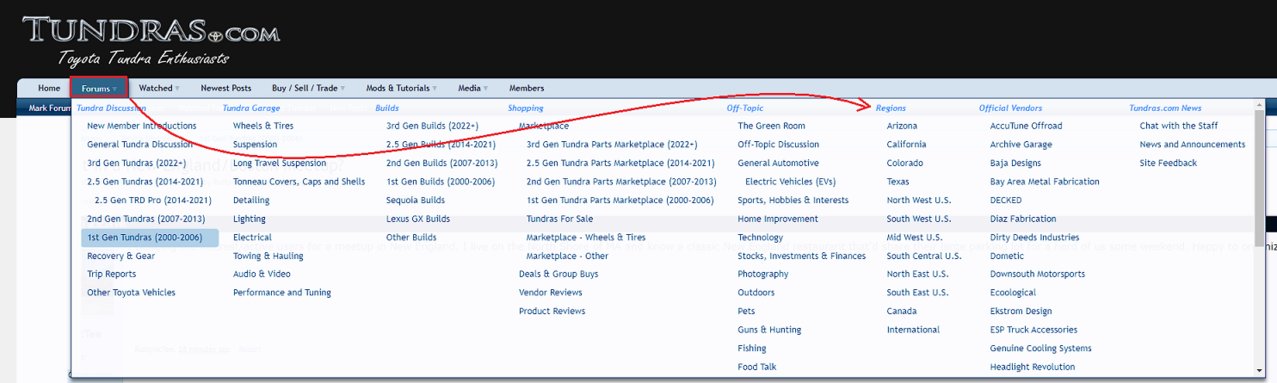Open Sequoia Builds forum
This screenshot has width=1277, height=383.
[x=416, y=200]
